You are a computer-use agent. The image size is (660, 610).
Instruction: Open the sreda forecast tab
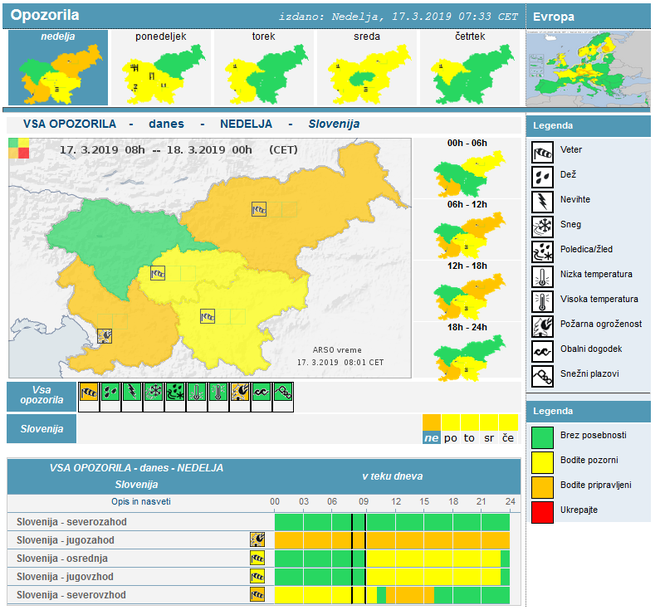pyautogui.click(x=367, y=67)
